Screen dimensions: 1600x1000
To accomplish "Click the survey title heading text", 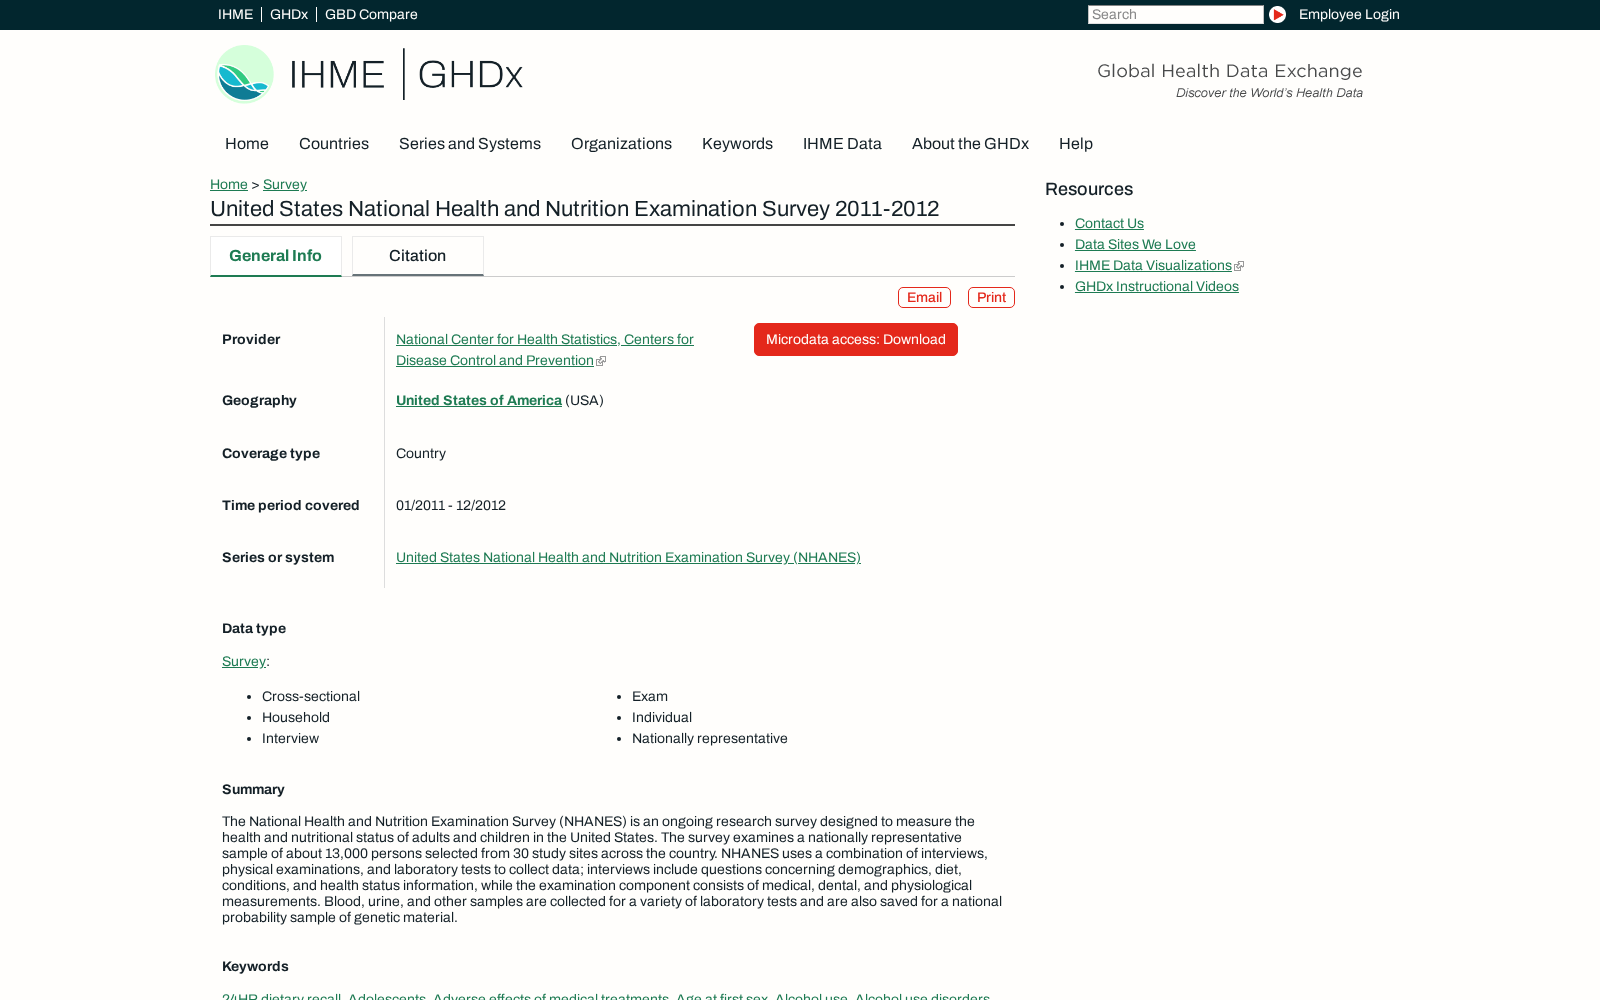I will 575,209.
